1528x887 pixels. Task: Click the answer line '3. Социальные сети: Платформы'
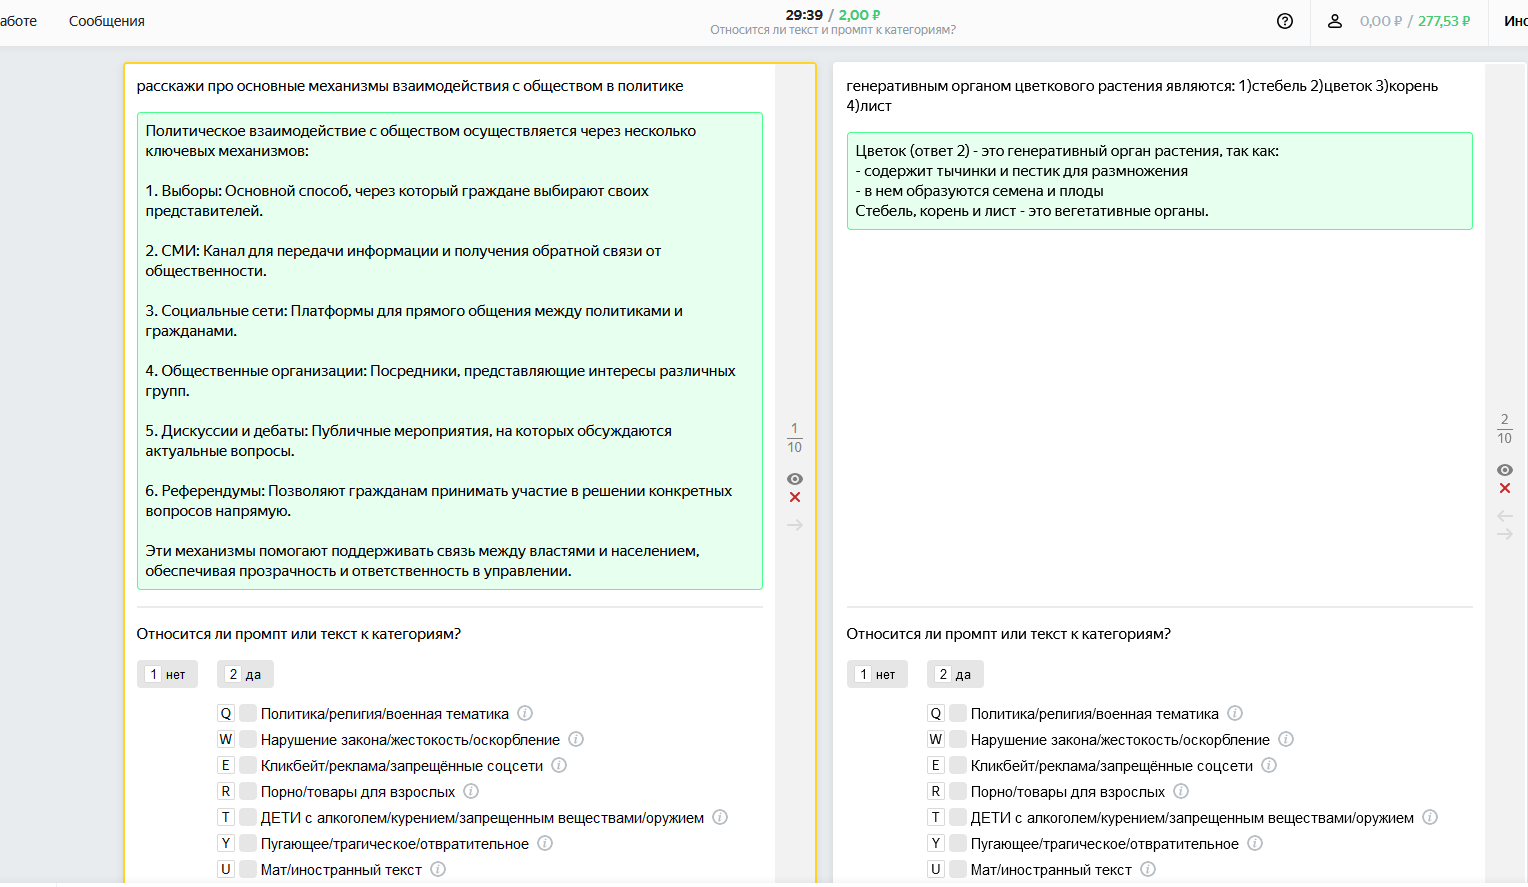click(414, 321)
